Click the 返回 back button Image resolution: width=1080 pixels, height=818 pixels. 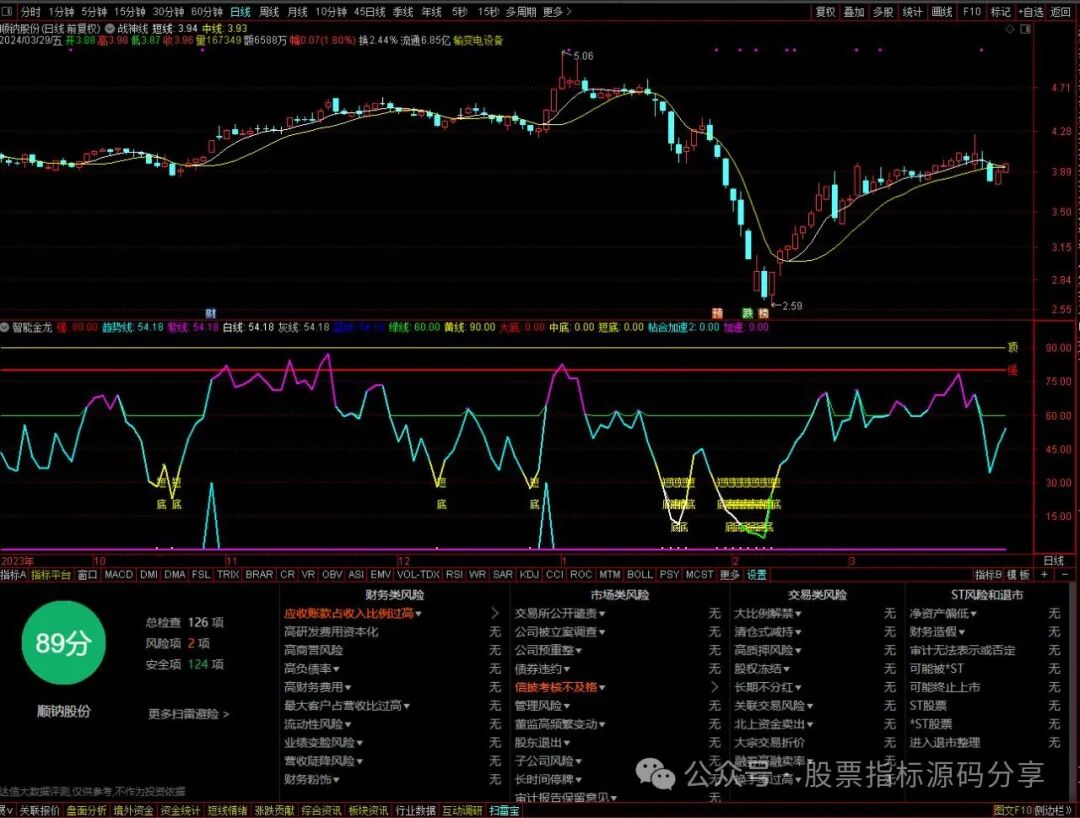pos(1061,12)
